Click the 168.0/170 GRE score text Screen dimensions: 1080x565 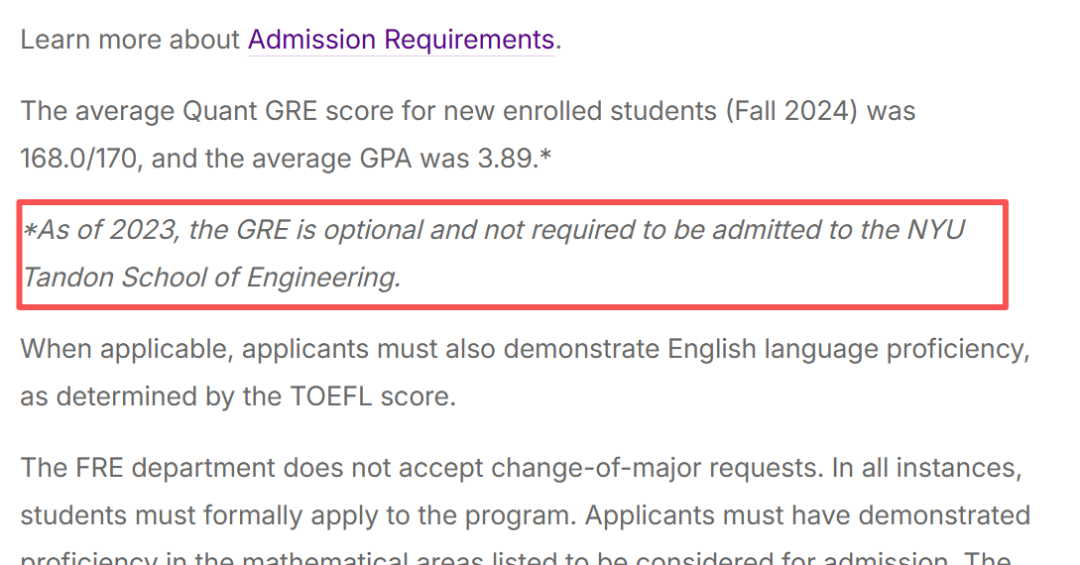(78, 157)
